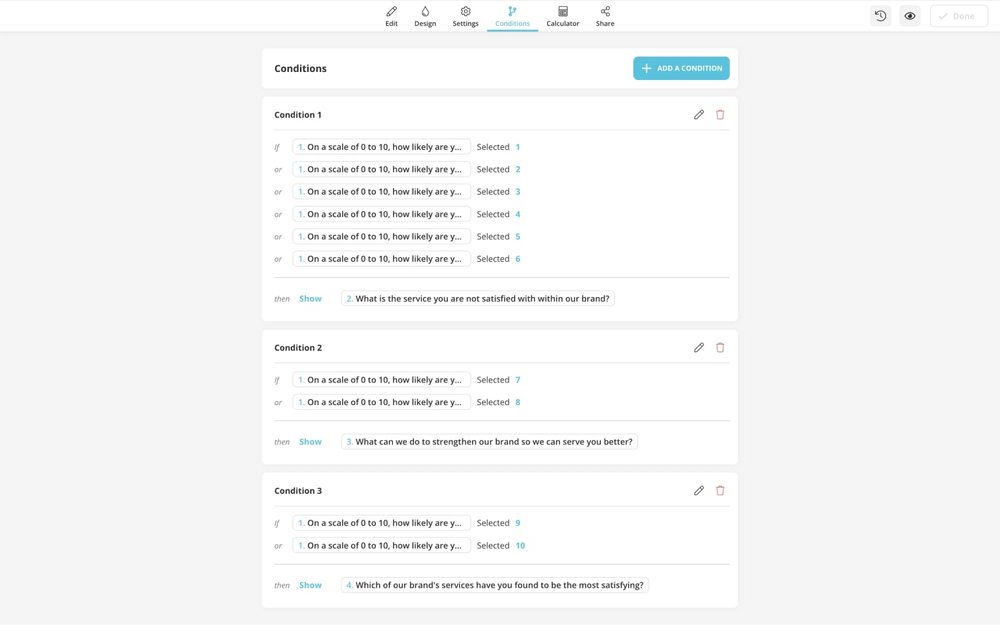Select the question field in Condition 1 'If' row
Image resolution: width=1000 pixels, height=625 pixels.
click(381, 147)
